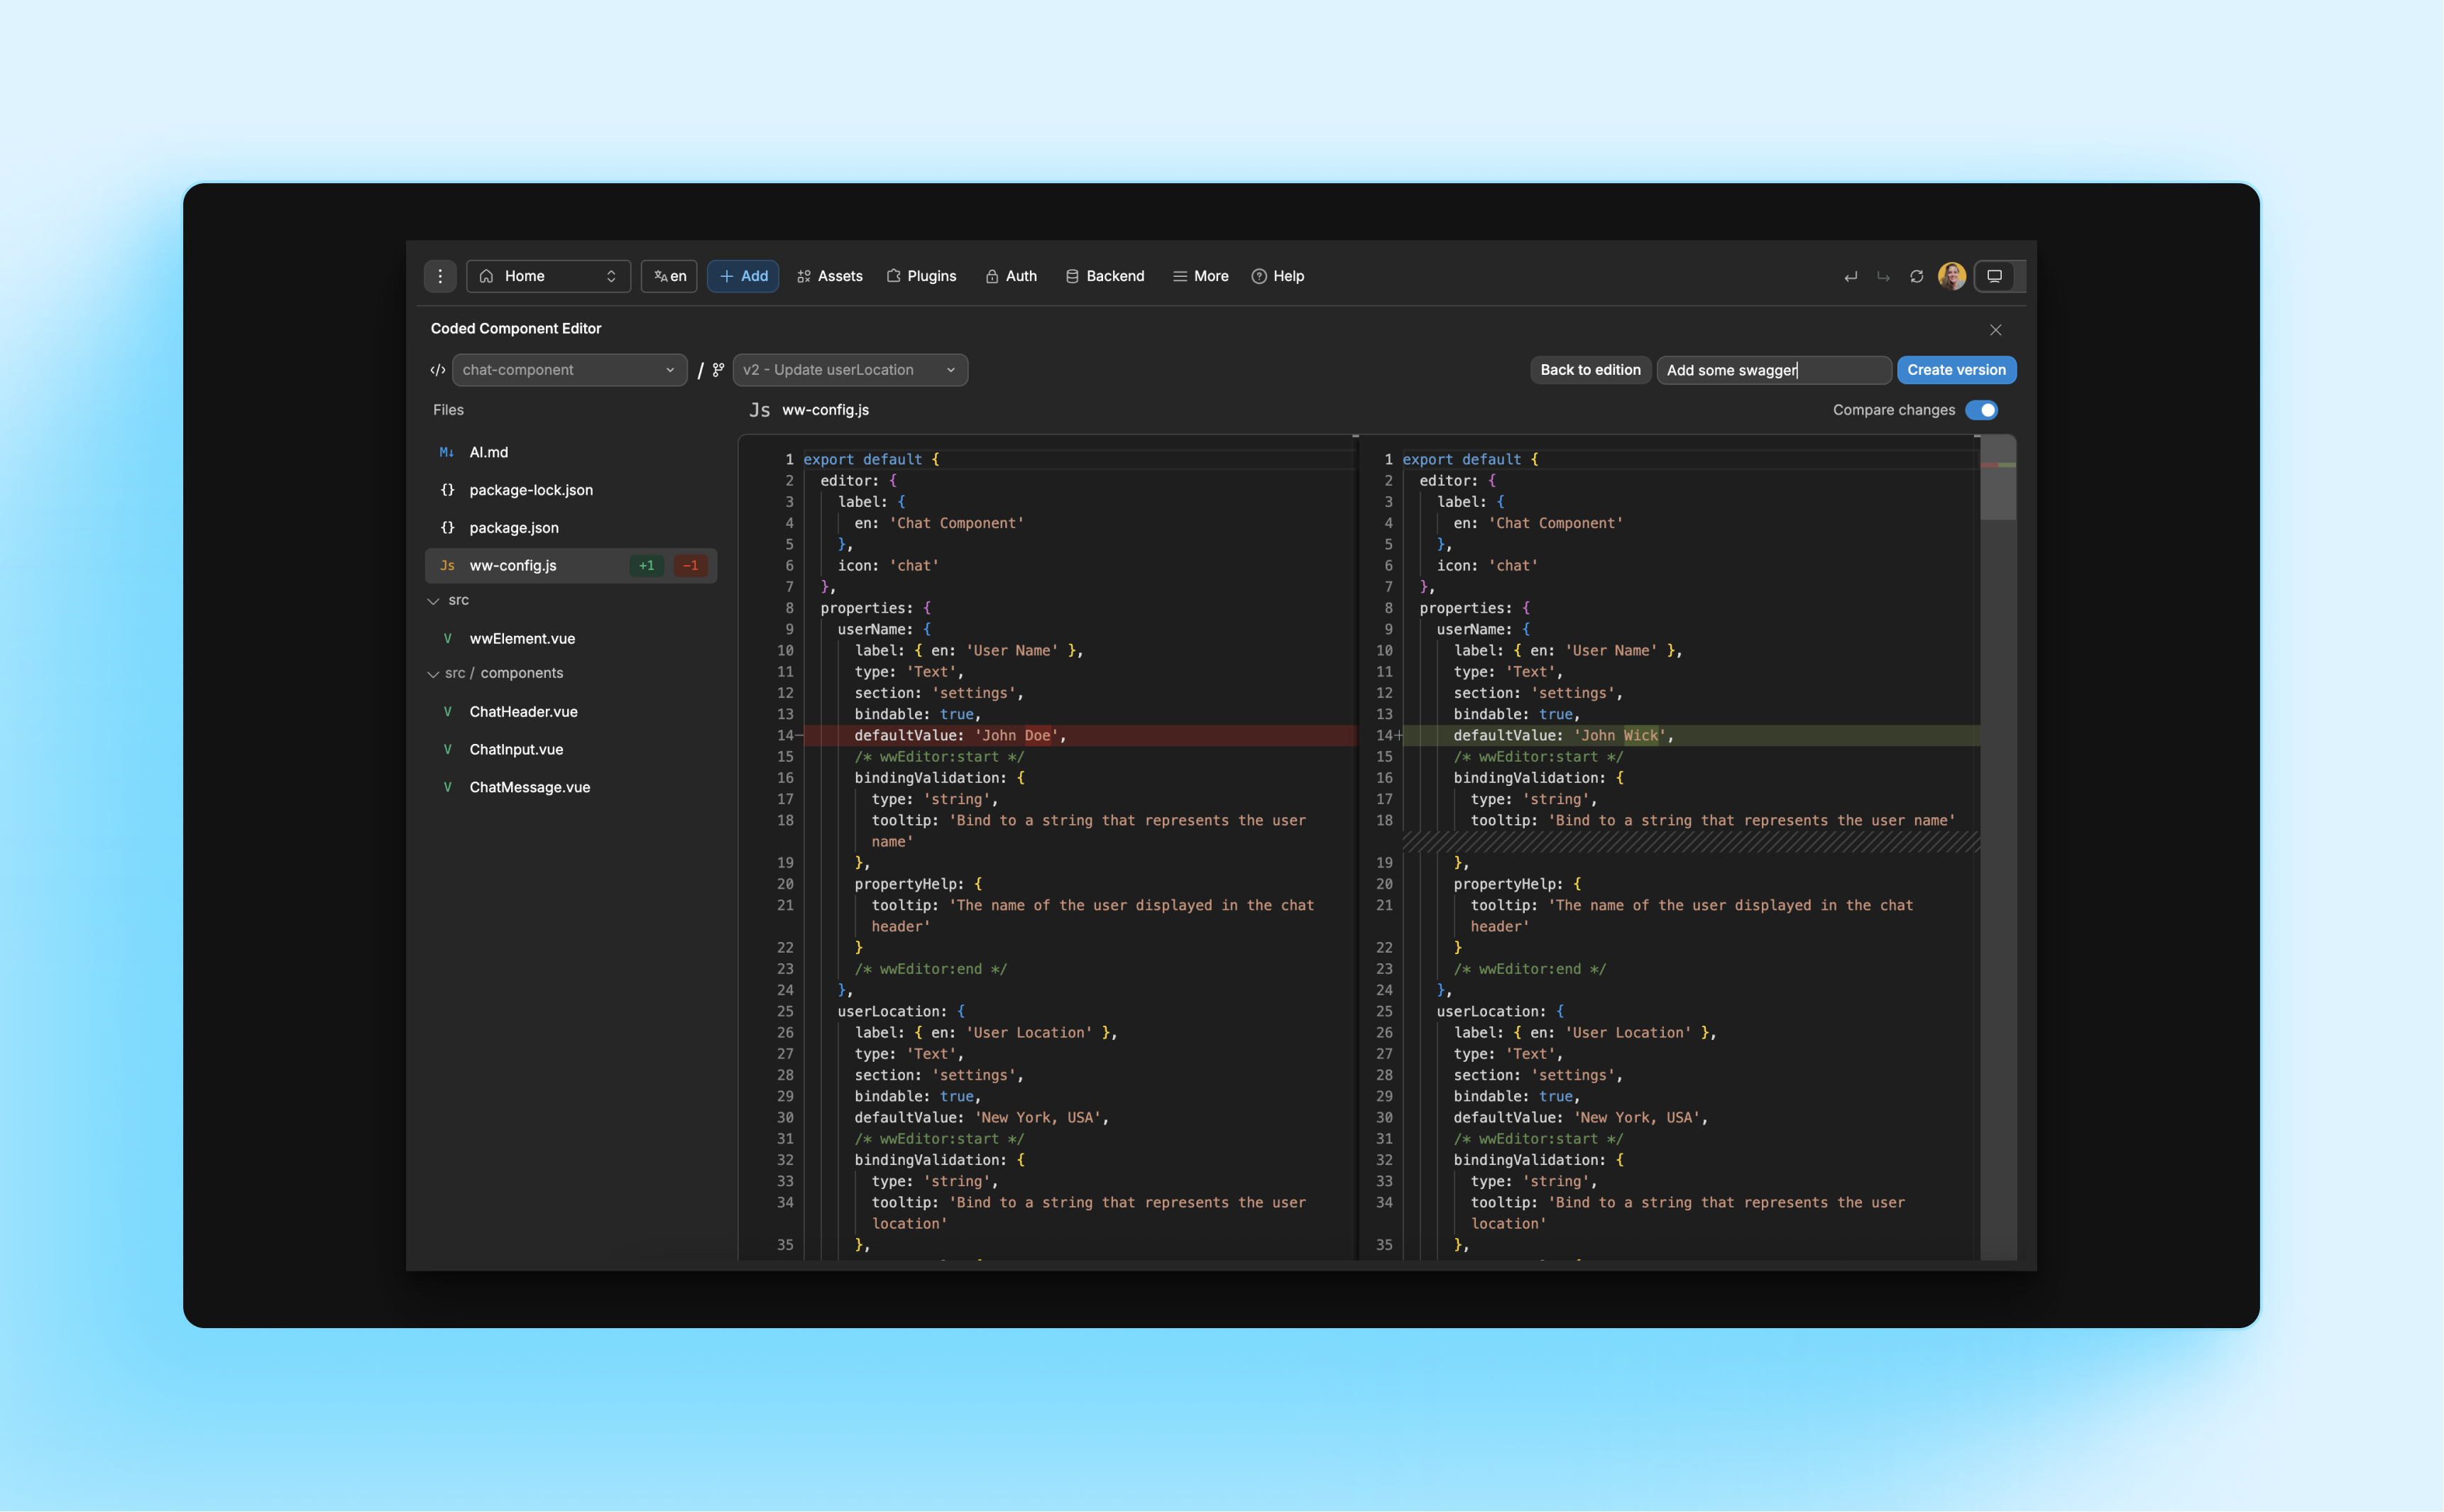This screenshot has height=1512, width=2444.
Task: Focus the version name input field
Action: tap(1772, 370)
